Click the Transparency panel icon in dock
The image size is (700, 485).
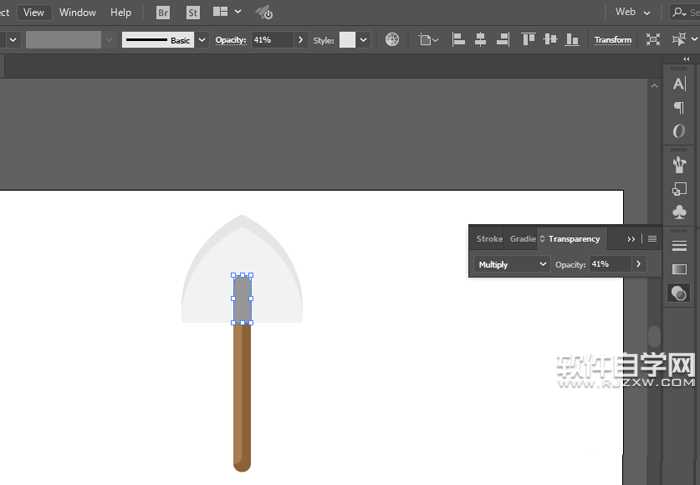pyautogui.click(x=679, y=293)
